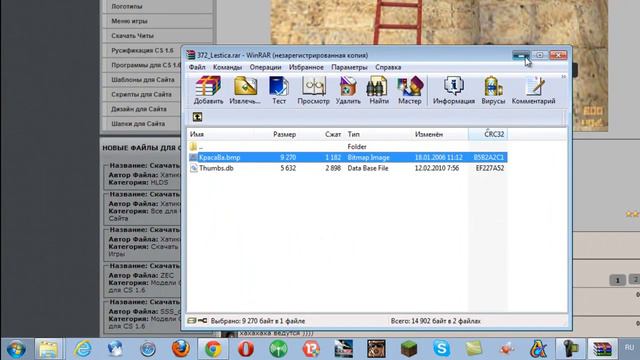This screenshot has height=360, width=640.
Task: Open the Параметры menu
Action: click(349, 67)
